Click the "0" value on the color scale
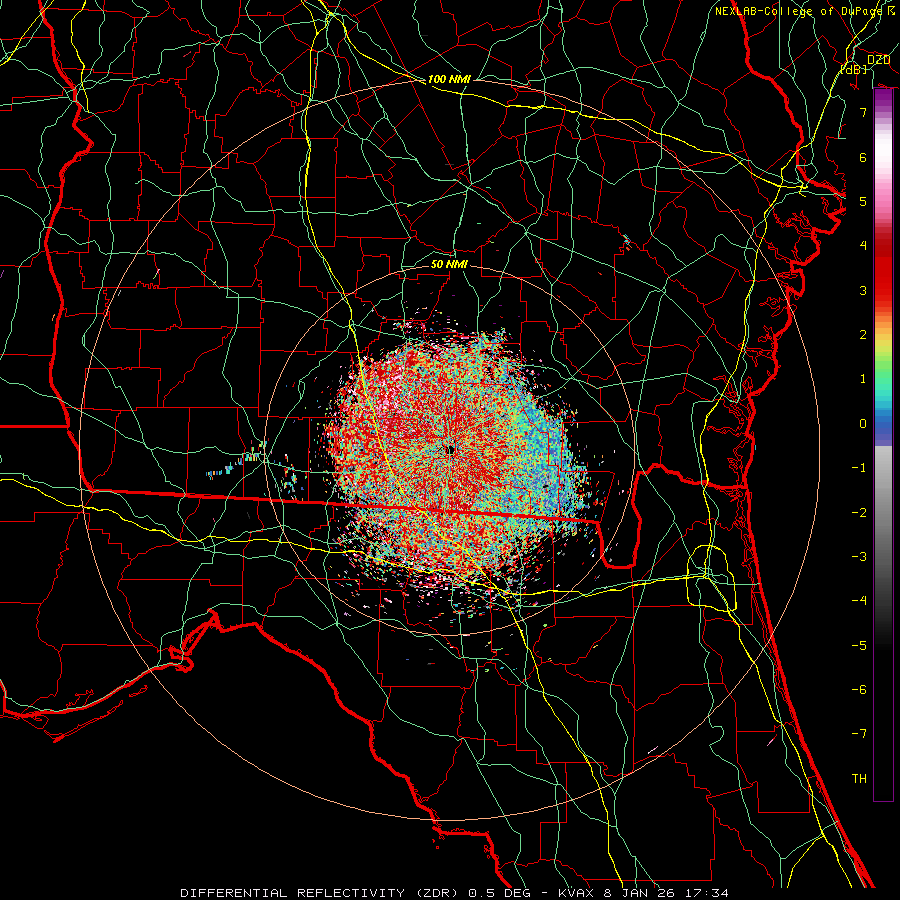This screenshot has width=900, height=900. [x=863, y=424]
